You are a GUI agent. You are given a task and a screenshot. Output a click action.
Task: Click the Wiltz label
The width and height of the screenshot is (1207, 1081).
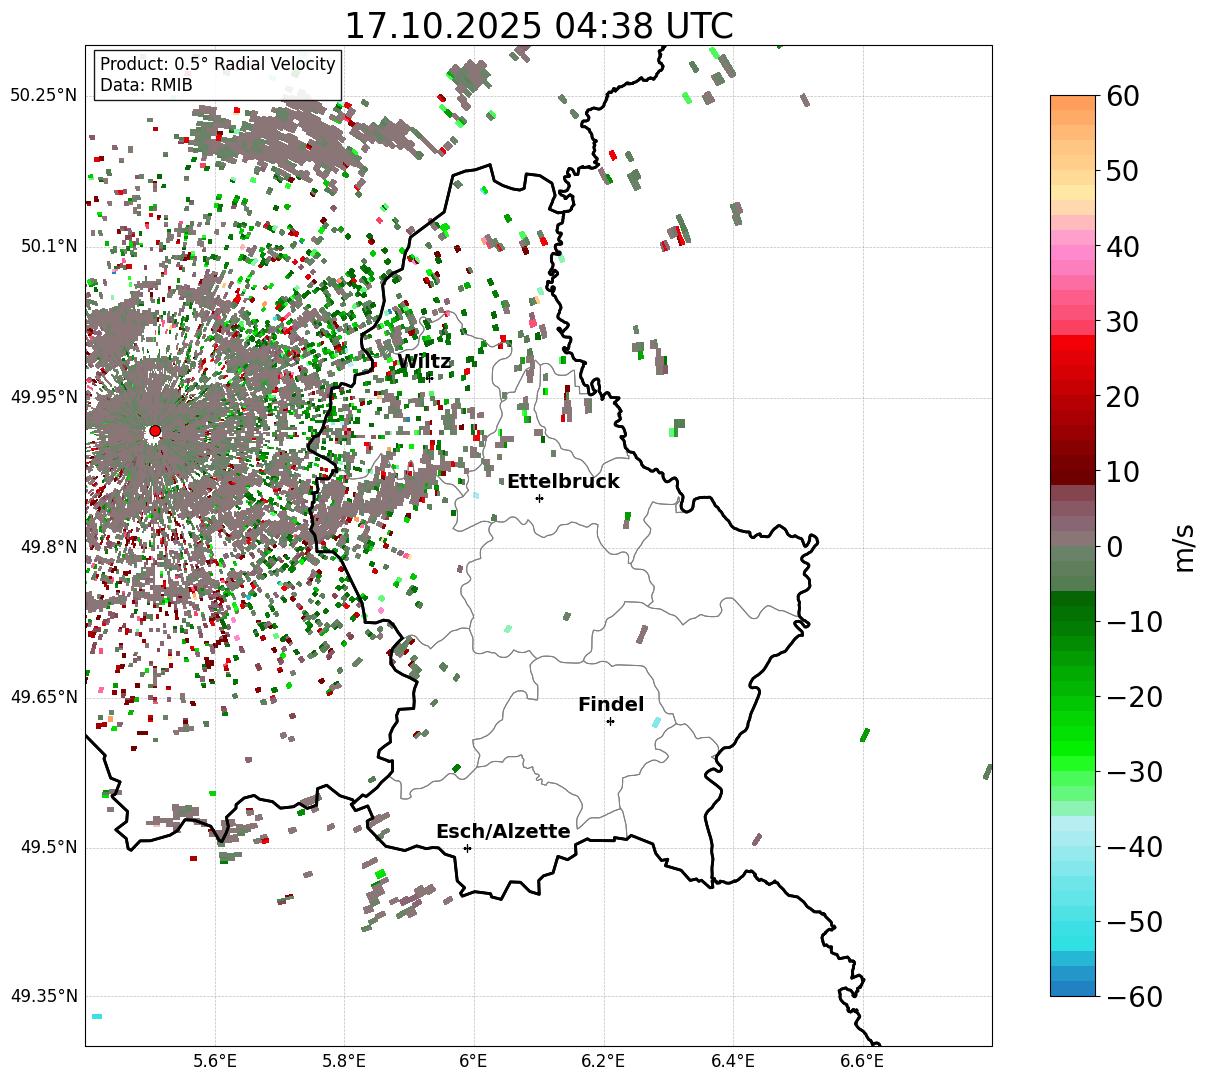(x=424, y=362)
